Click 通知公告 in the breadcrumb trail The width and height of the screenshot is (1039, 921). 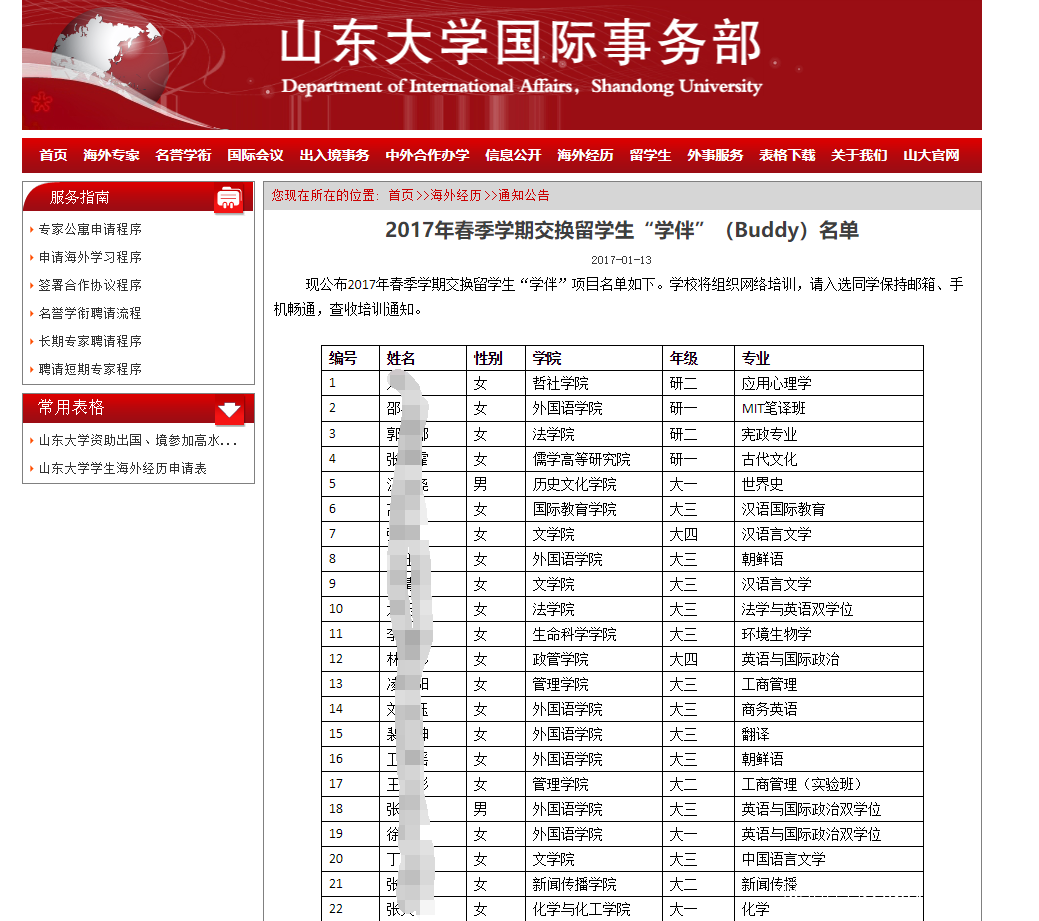524,195
